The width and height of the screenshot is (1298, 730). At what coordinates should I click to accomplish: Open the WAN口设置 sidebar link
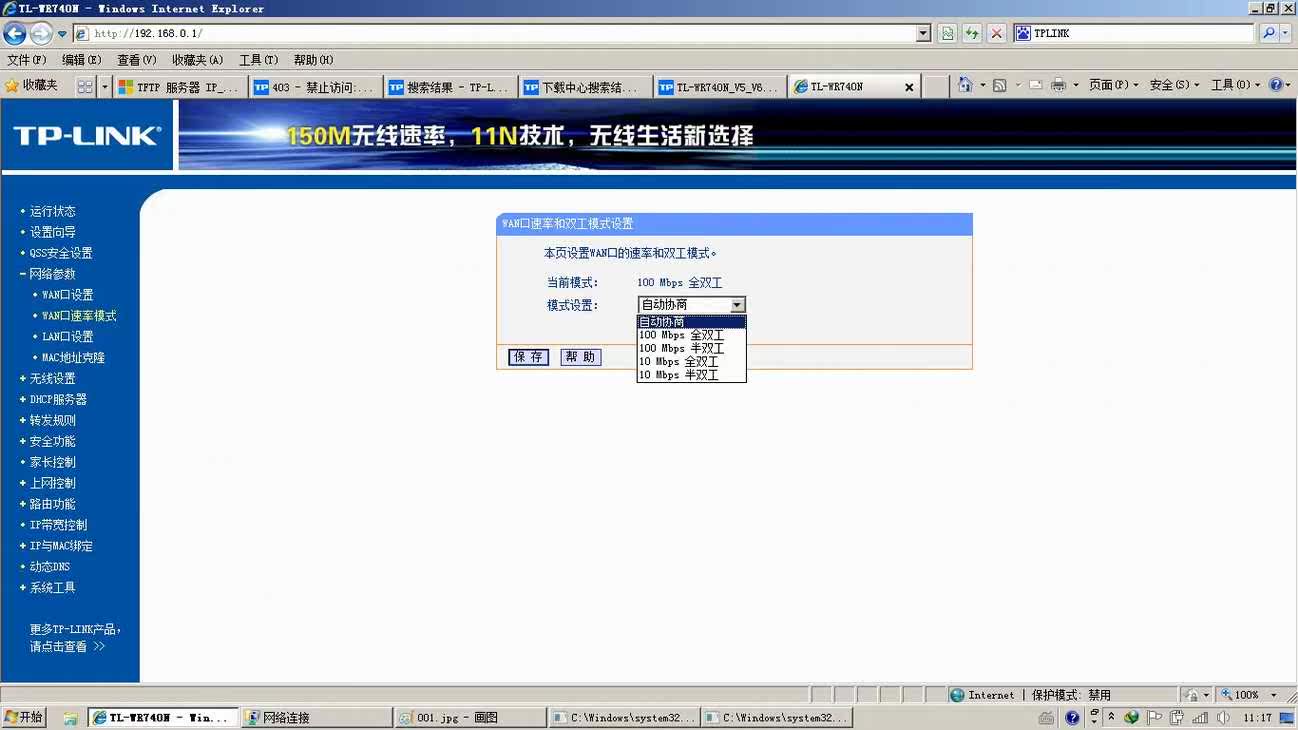tap(67, 295)
